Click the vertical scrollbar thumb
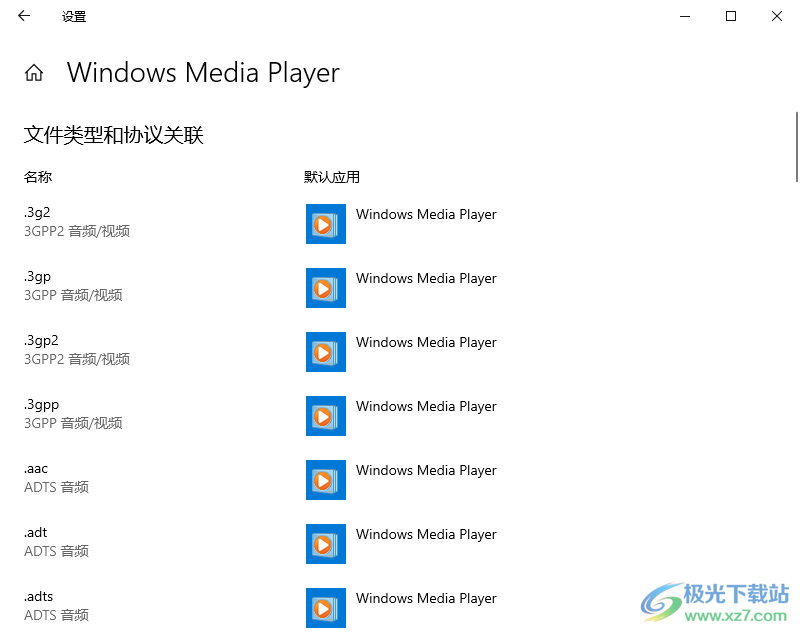Screen dimensions: 800x632 click(796, 147)
